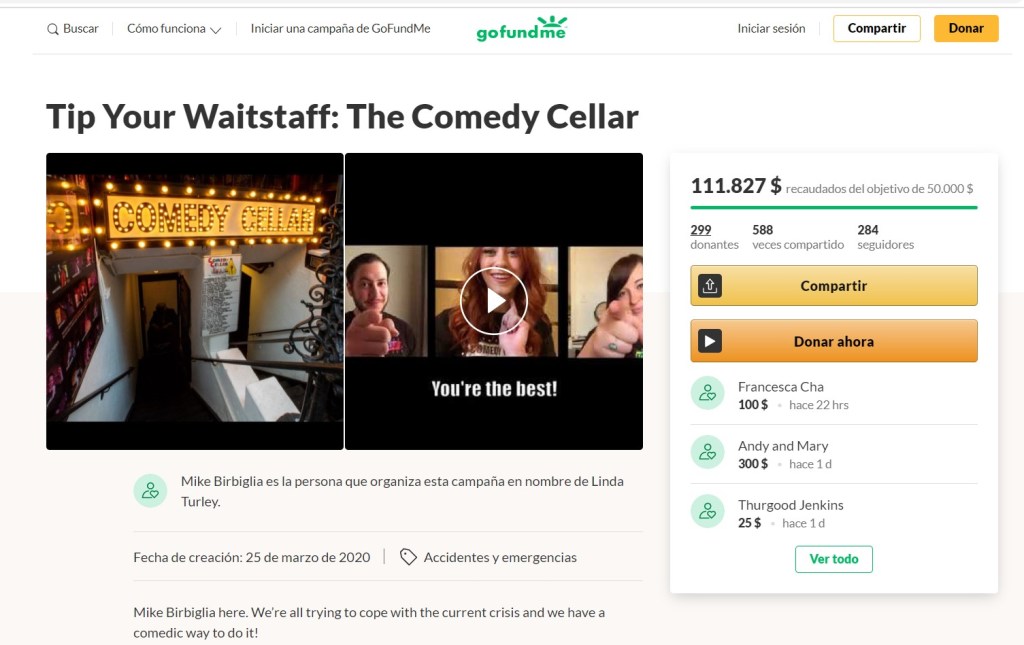The height and width of the screenshot is (645, 1024).
Task: Open the Comedy Cellar entrance photo
Action: (194, 300)
